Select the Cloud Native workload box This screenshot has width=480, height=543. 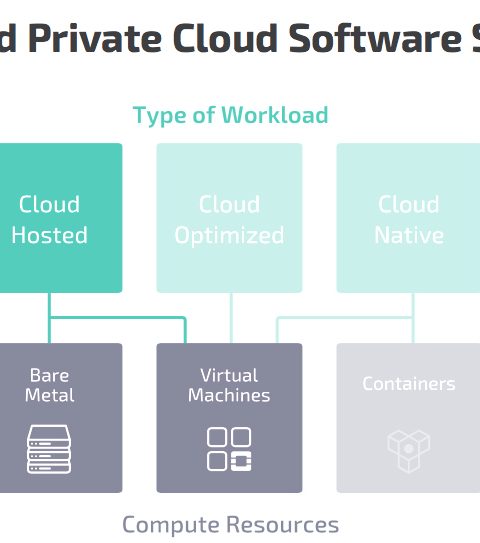pos(408,218)
